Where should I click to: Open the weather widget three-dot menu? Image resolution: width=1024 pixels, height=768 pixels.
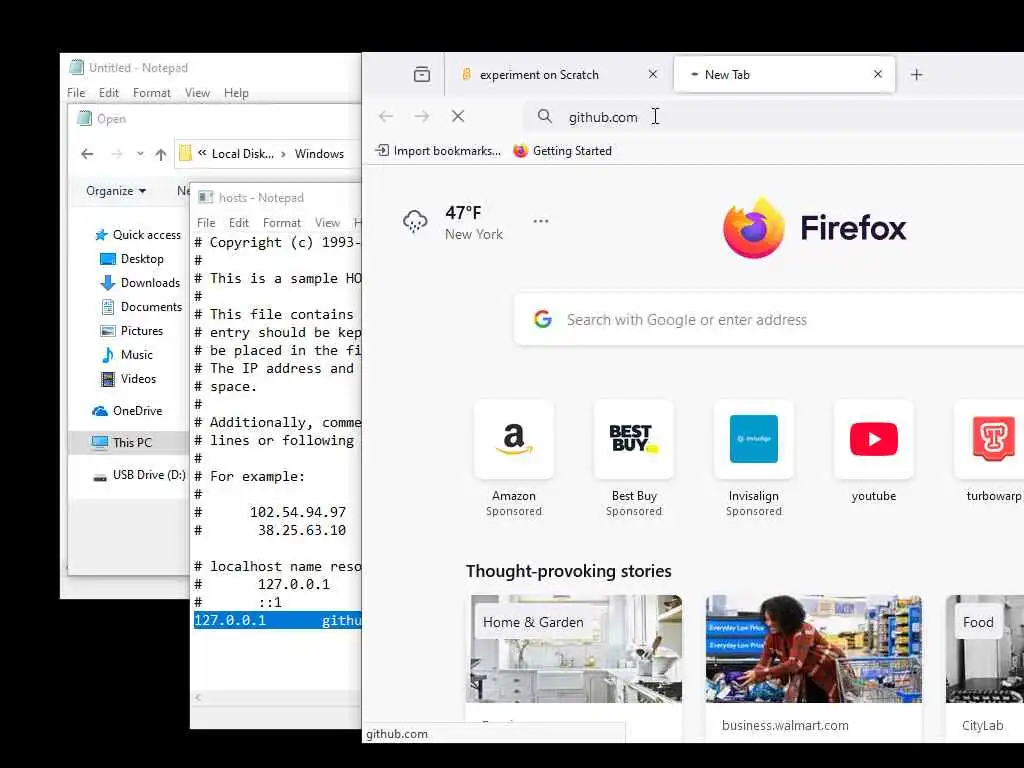[541, 221]
